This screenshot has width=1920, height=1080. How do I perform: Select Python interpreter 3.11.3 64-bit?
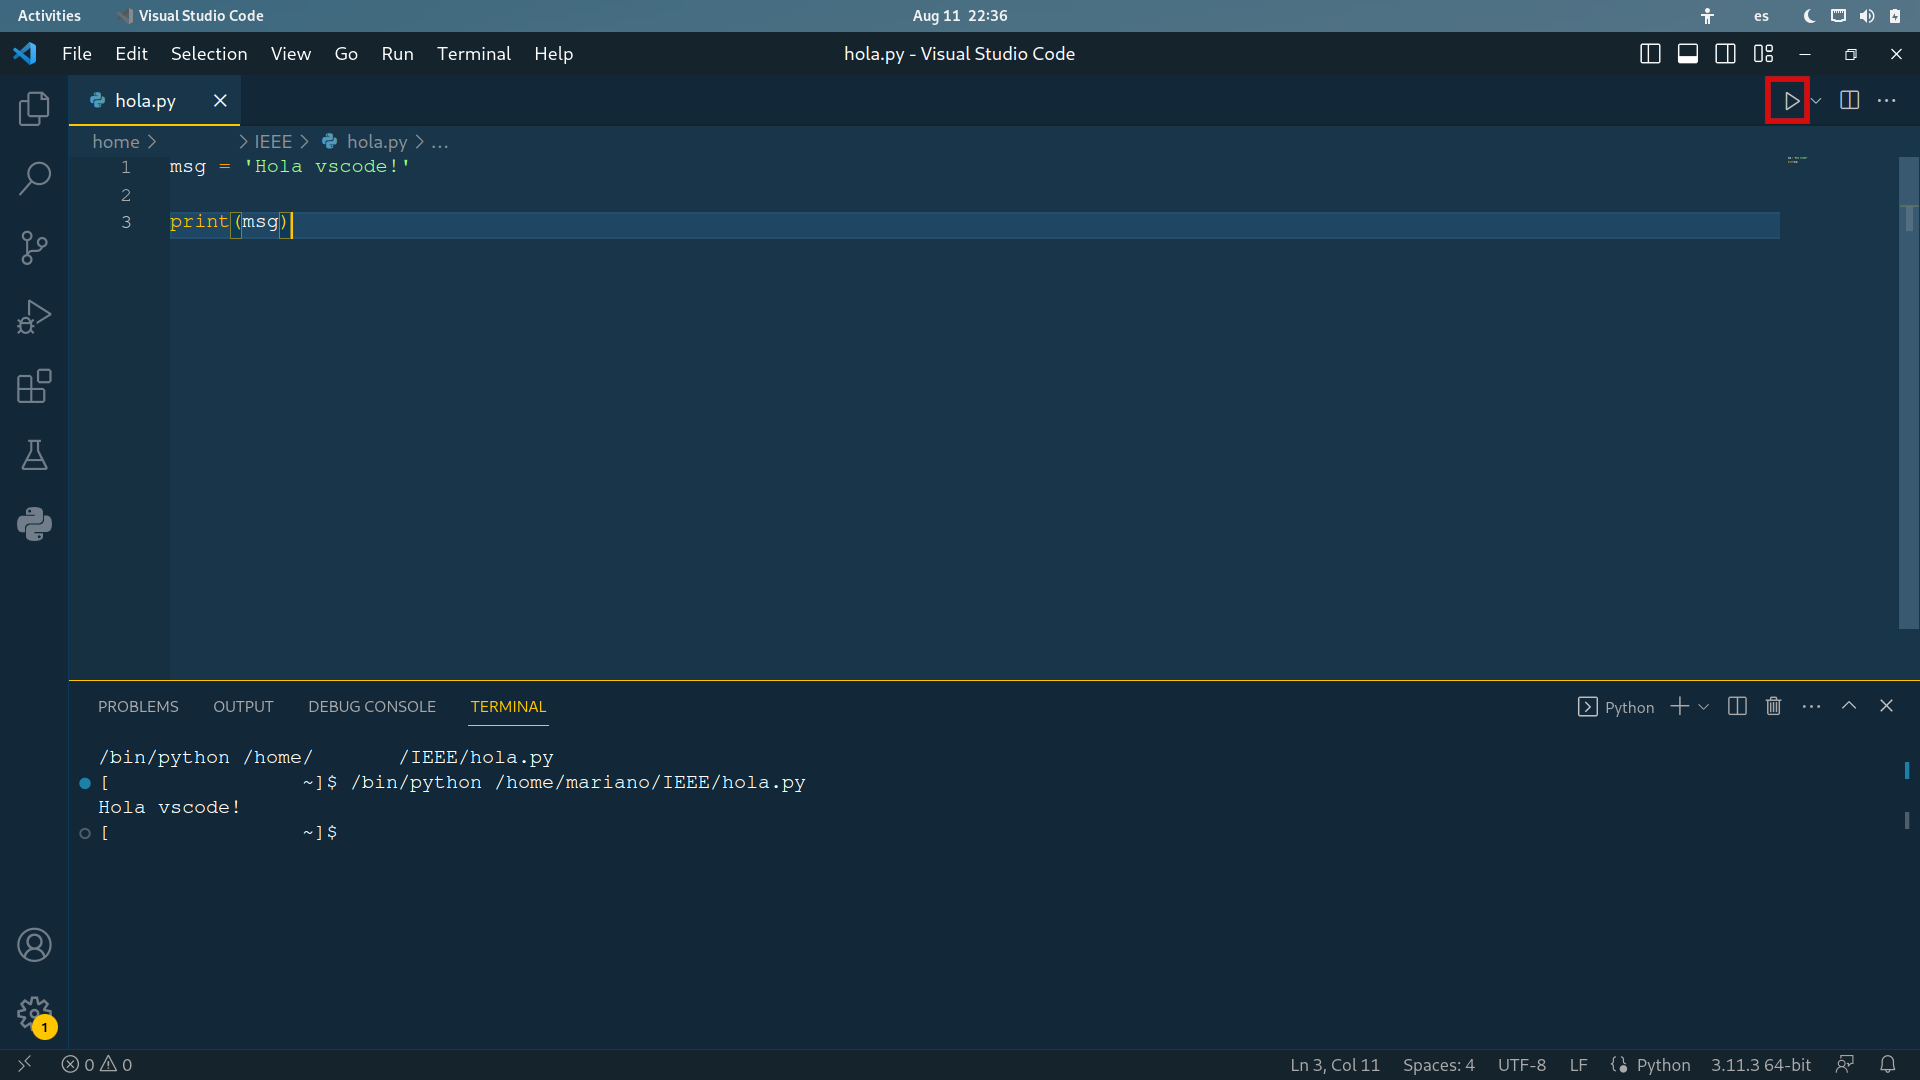(1760, 1065)
